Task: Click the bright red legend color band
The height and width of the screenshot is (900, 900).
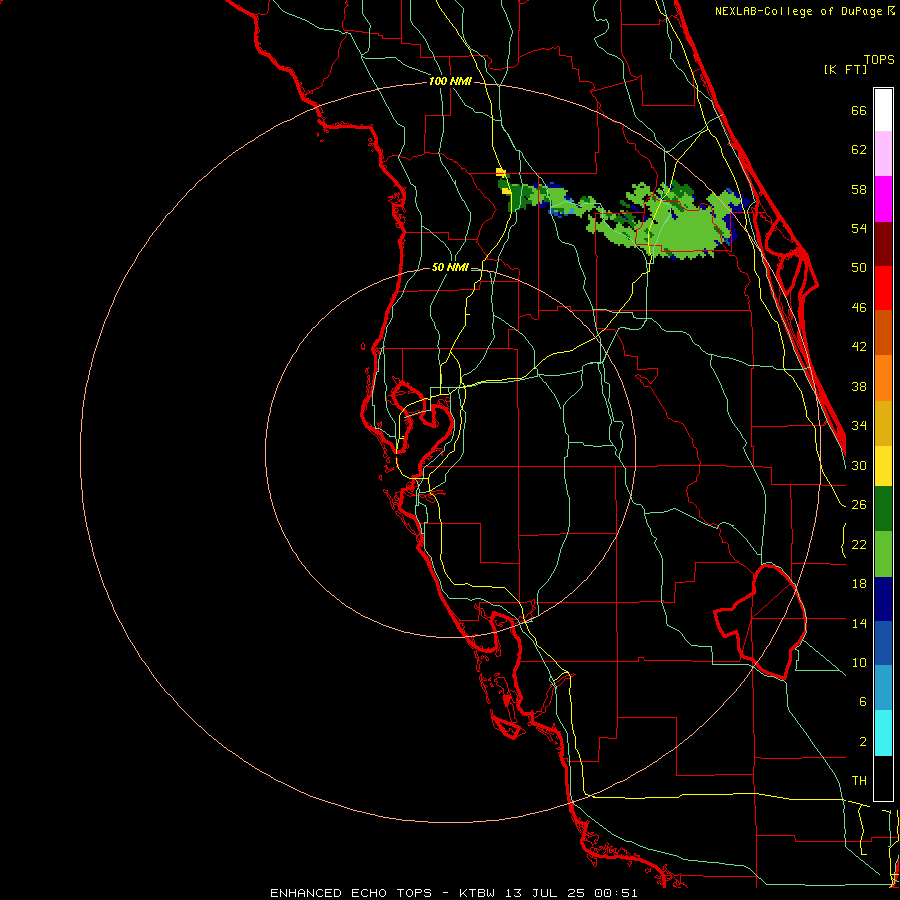Action: click(883, 288)
